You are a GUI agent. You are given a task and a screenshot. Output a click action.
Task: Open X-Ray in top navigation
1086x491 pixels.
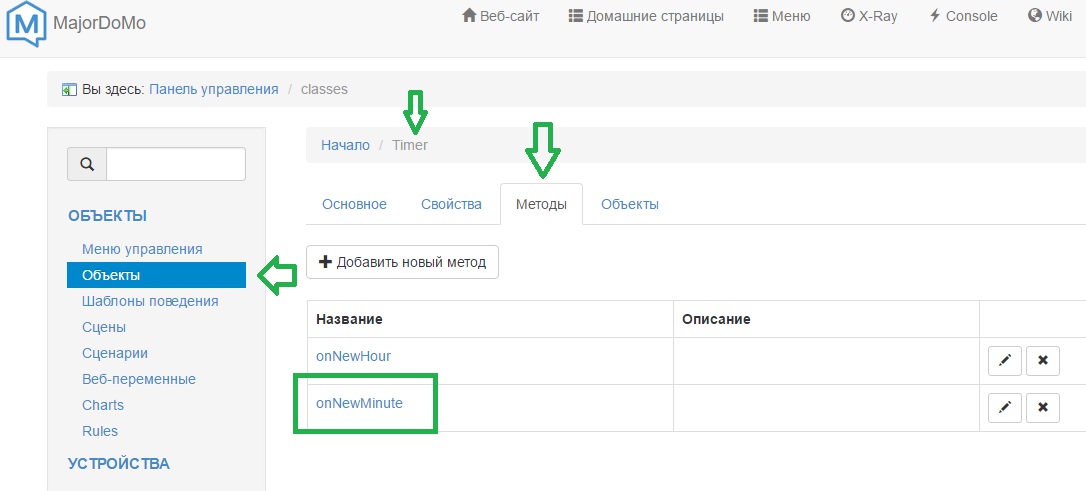point(869,16)
